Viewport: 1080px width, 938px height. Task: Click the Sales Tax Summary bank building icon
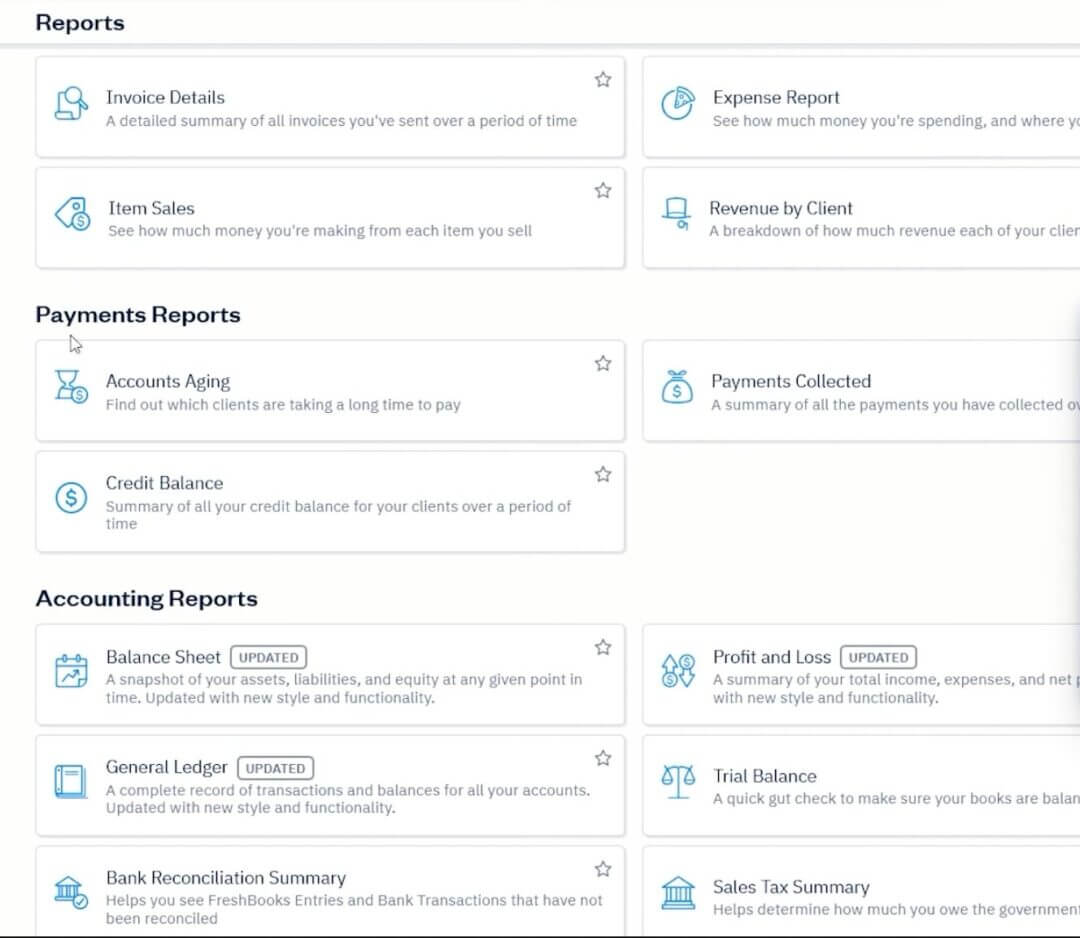[678, 892]
